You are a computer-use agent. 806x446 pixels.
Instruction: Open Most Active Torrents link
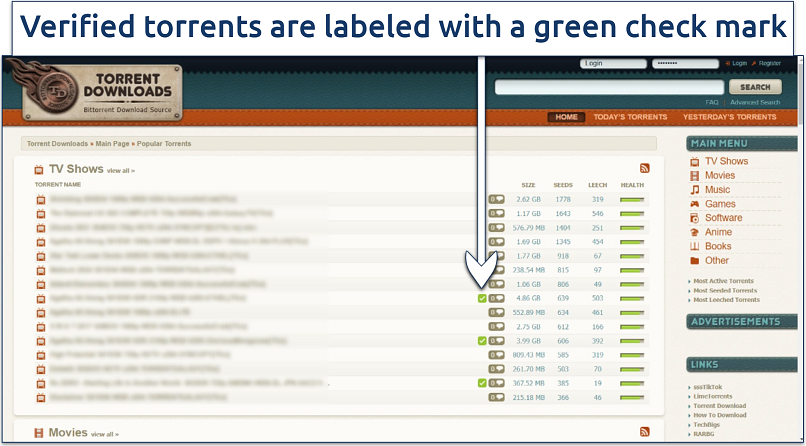pyautogui.click(x=723, y=281)
